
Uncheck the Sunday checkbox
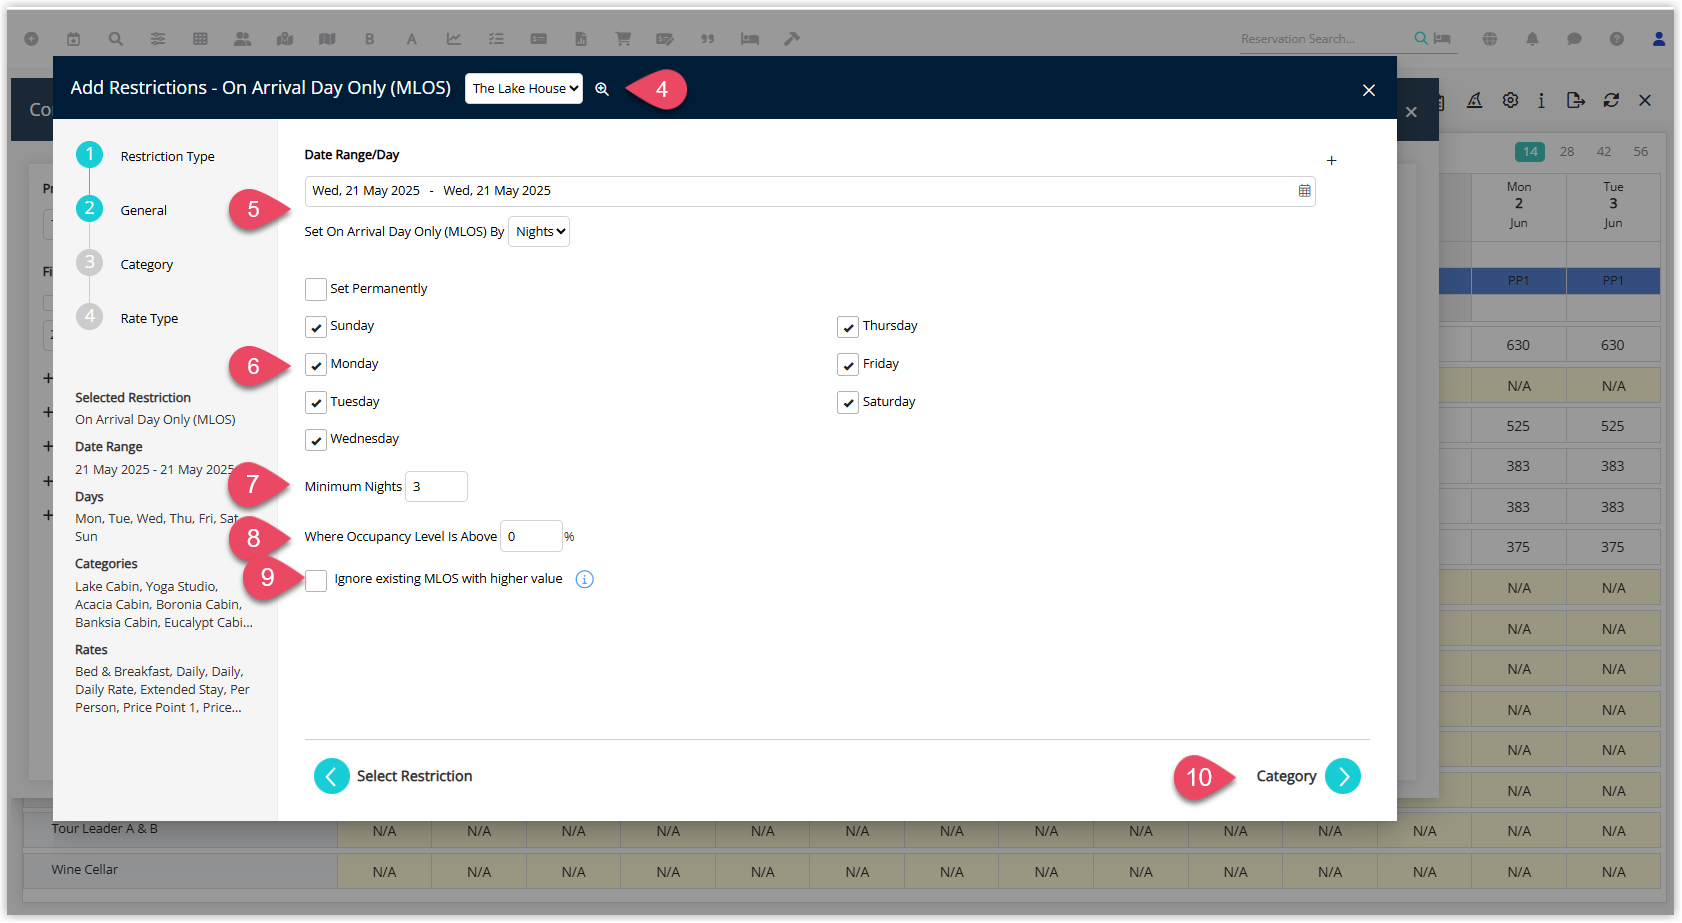pos(316,327)
